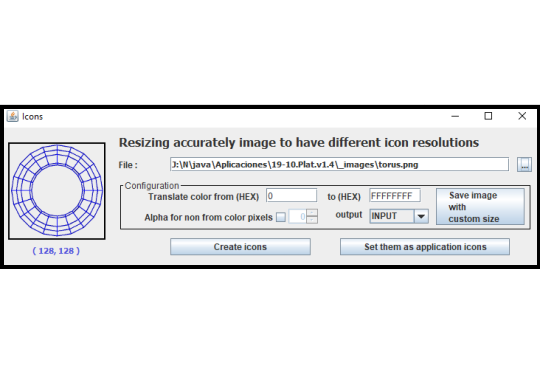The width and height of the screenshot is (540, 374).
Task: Click the alpha value spinner field
Action: [x=298, y=216]
